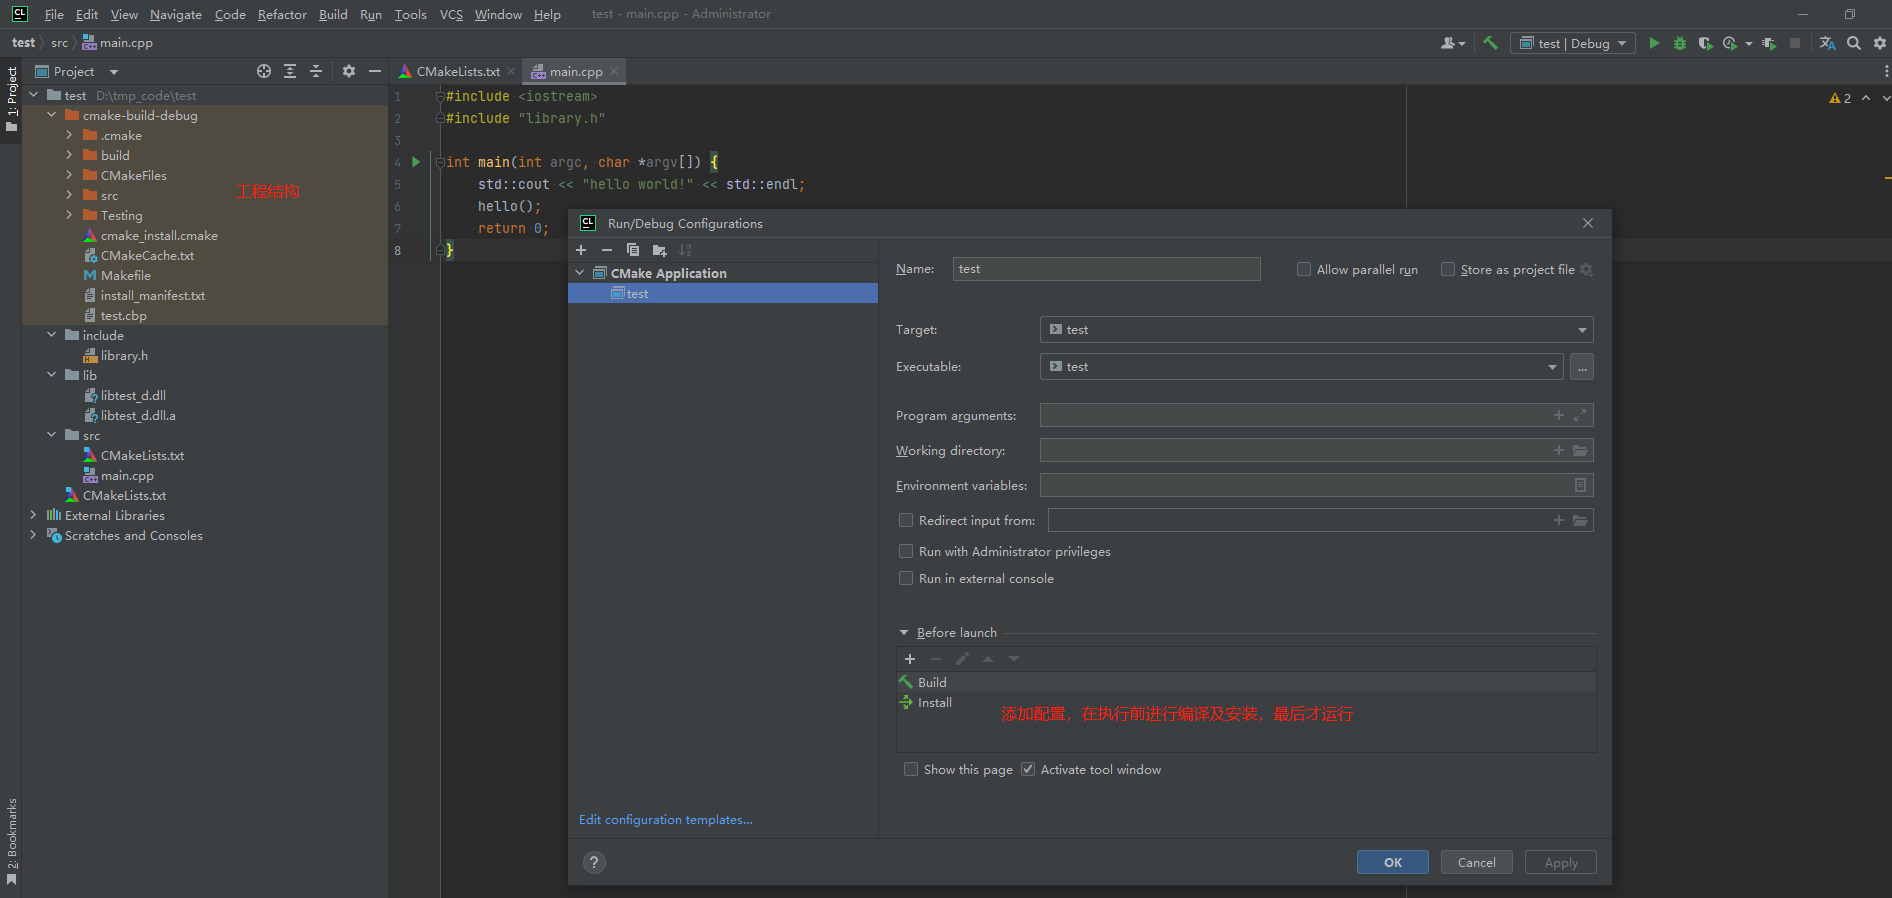Select Build in Before launch list
Screen dimensions: 1892x898
point(1246,682)
